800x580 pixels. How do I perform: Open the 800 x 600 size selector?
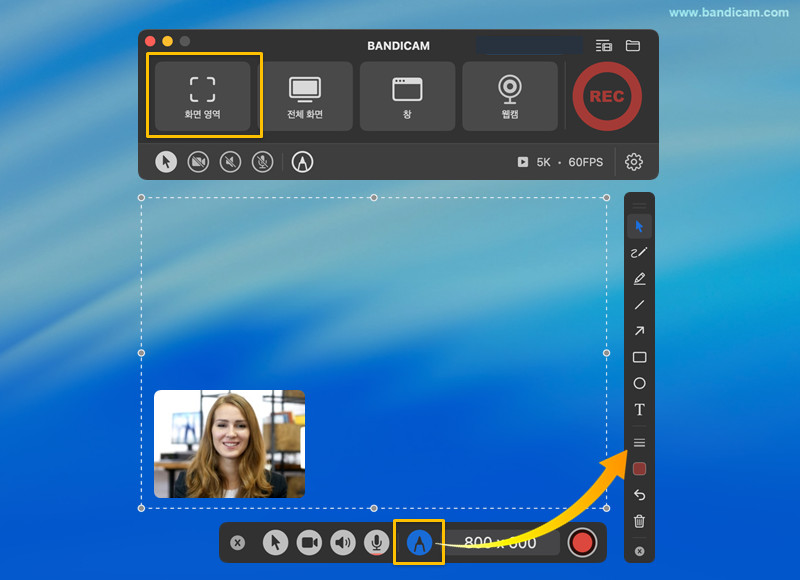coord(500,542)
